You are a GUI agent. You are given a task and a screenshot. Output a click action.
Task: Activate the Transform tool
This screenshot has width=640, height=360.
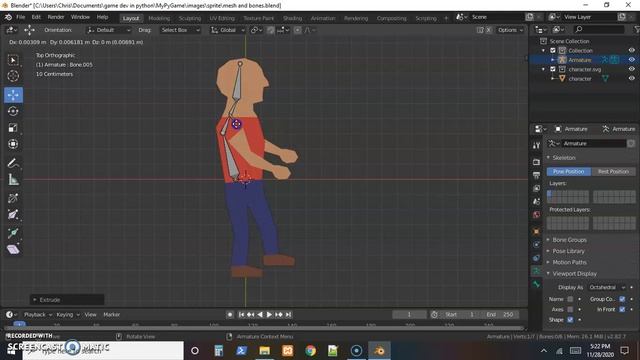(13, 144)
